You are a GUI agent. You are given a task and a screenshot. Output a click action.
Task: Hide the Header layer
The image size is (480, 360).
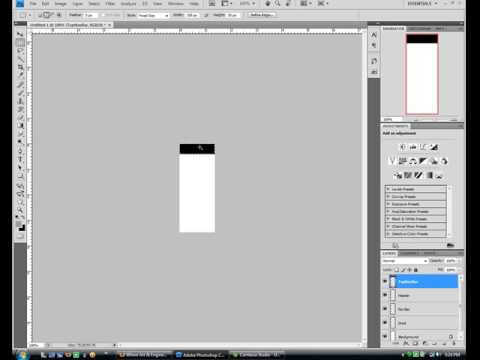click(x=385, y=295)
